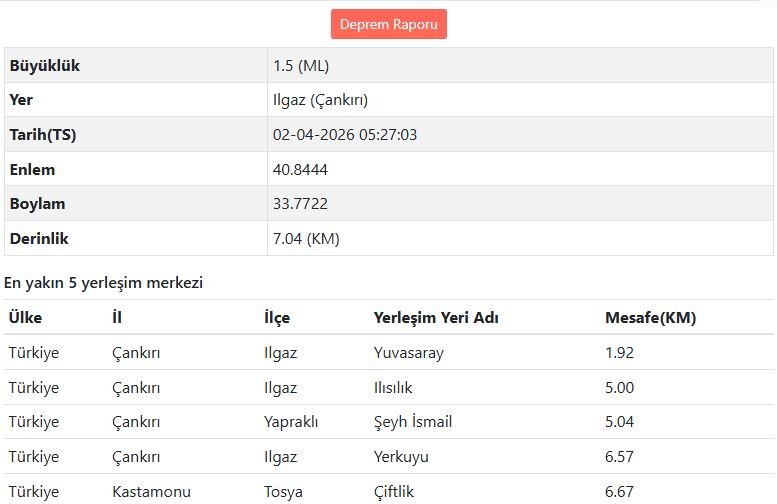
Task: Click the Deprem Raporu button
Action: click(388, 24)
